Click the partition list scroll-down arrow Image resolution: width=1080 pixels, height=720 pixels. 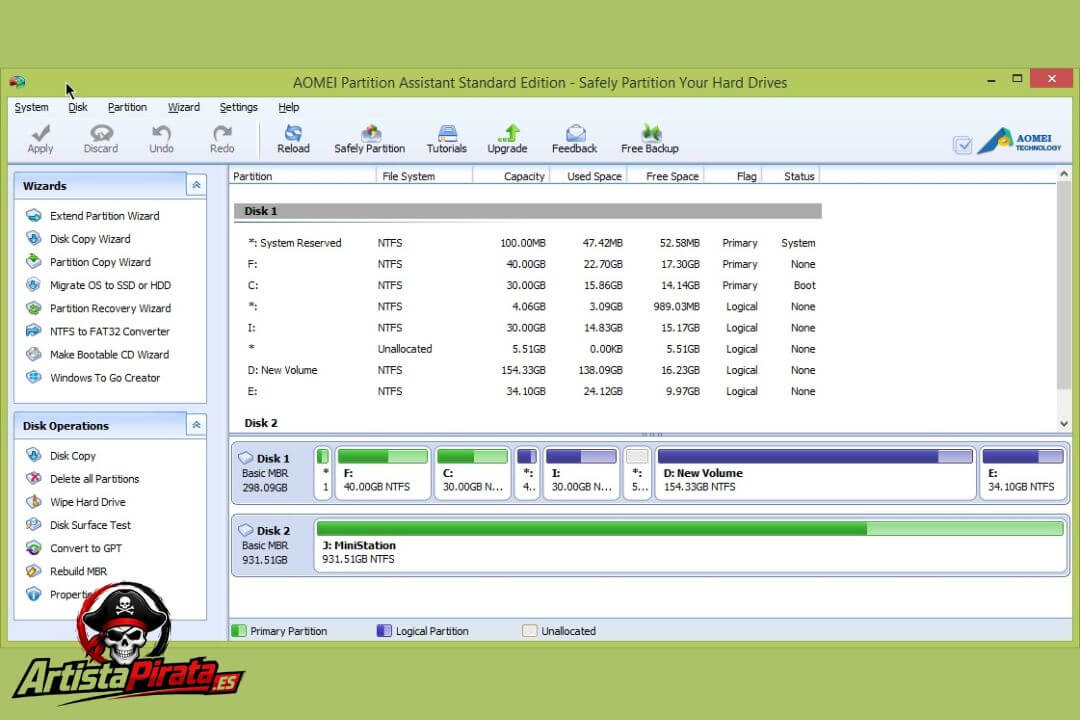click(x=1064, y=424)
